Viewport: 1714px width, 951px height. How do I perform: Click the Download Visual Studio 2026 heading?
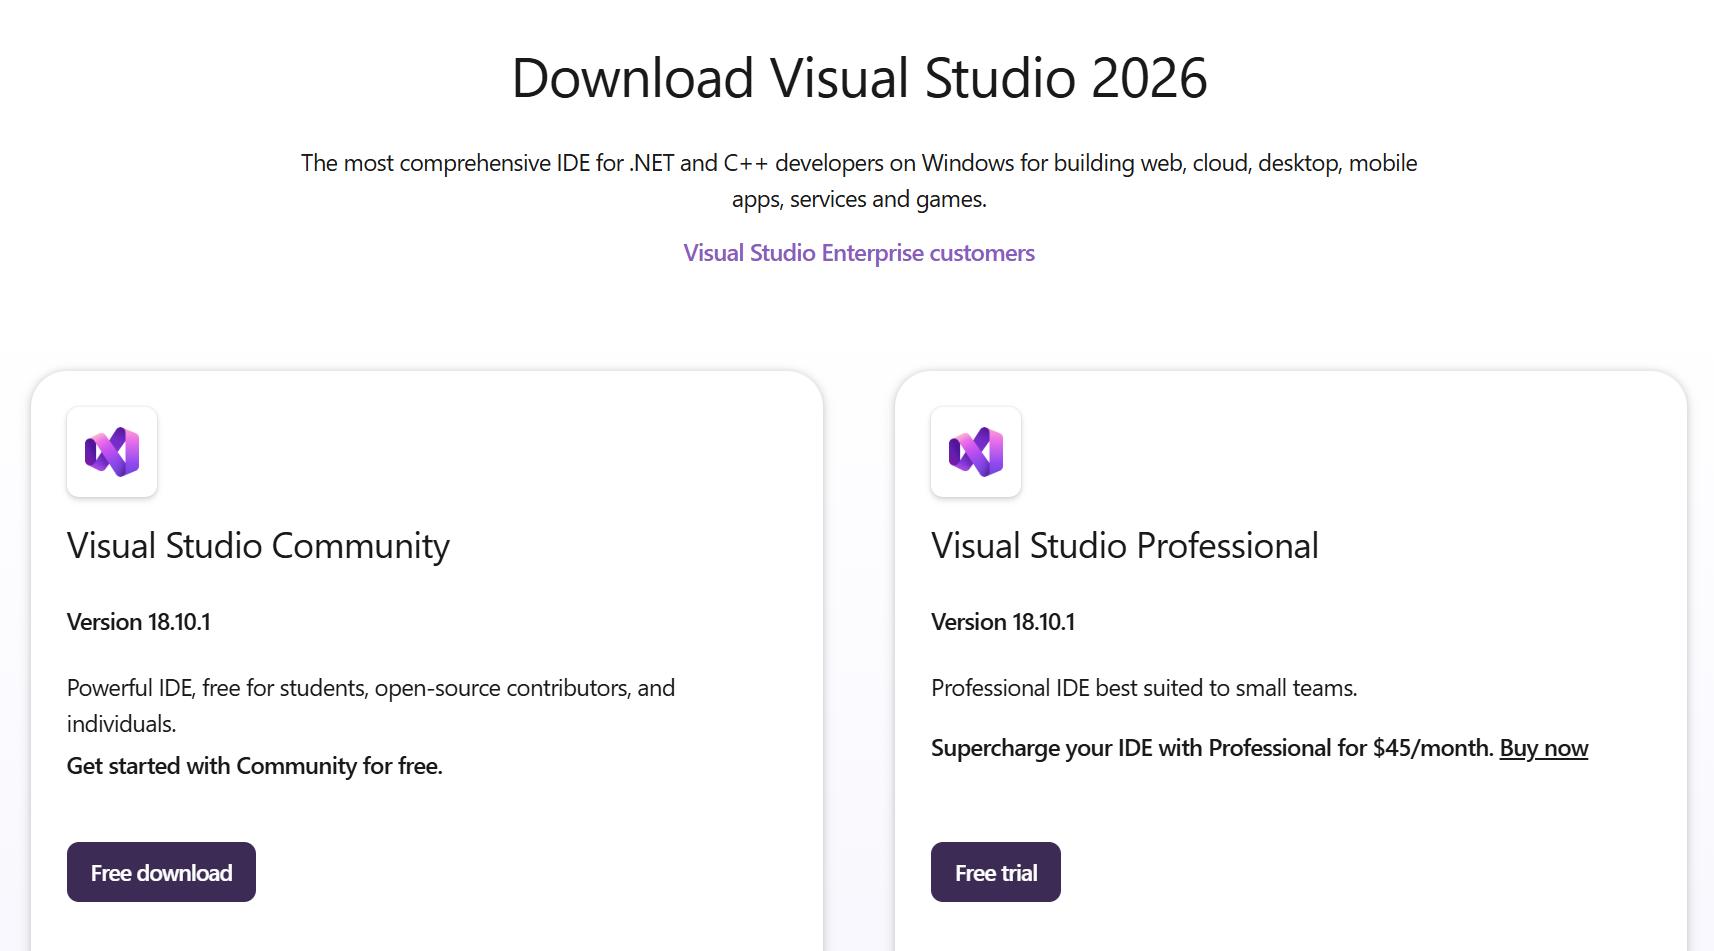tap(859, 78)
